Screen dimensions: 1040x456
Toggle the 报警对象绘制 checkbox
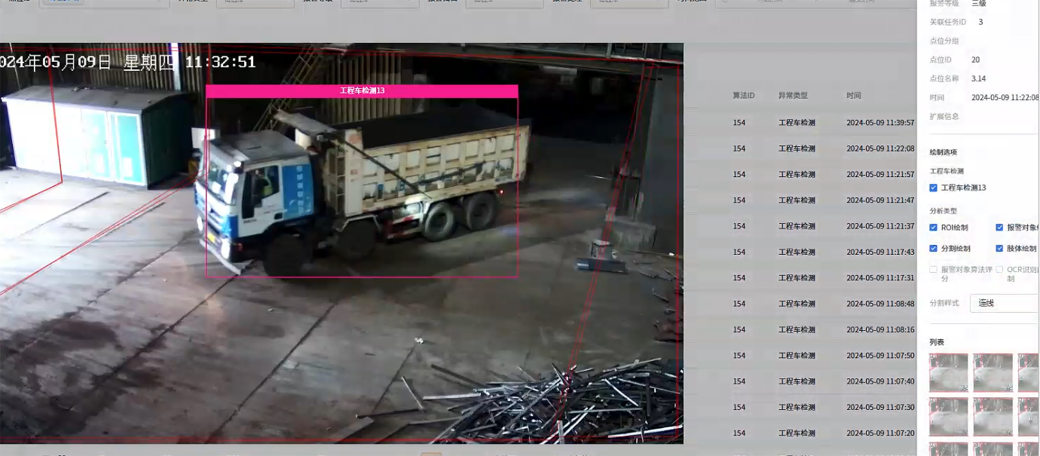coord(1000,228)
